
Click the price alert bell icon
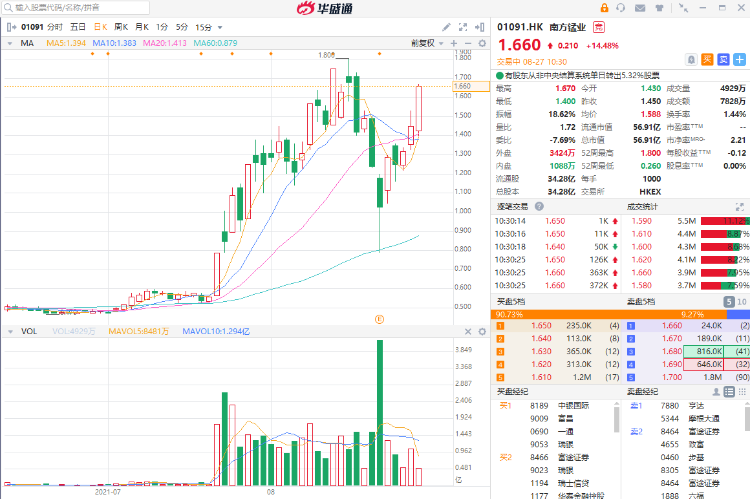click(691, 60)
